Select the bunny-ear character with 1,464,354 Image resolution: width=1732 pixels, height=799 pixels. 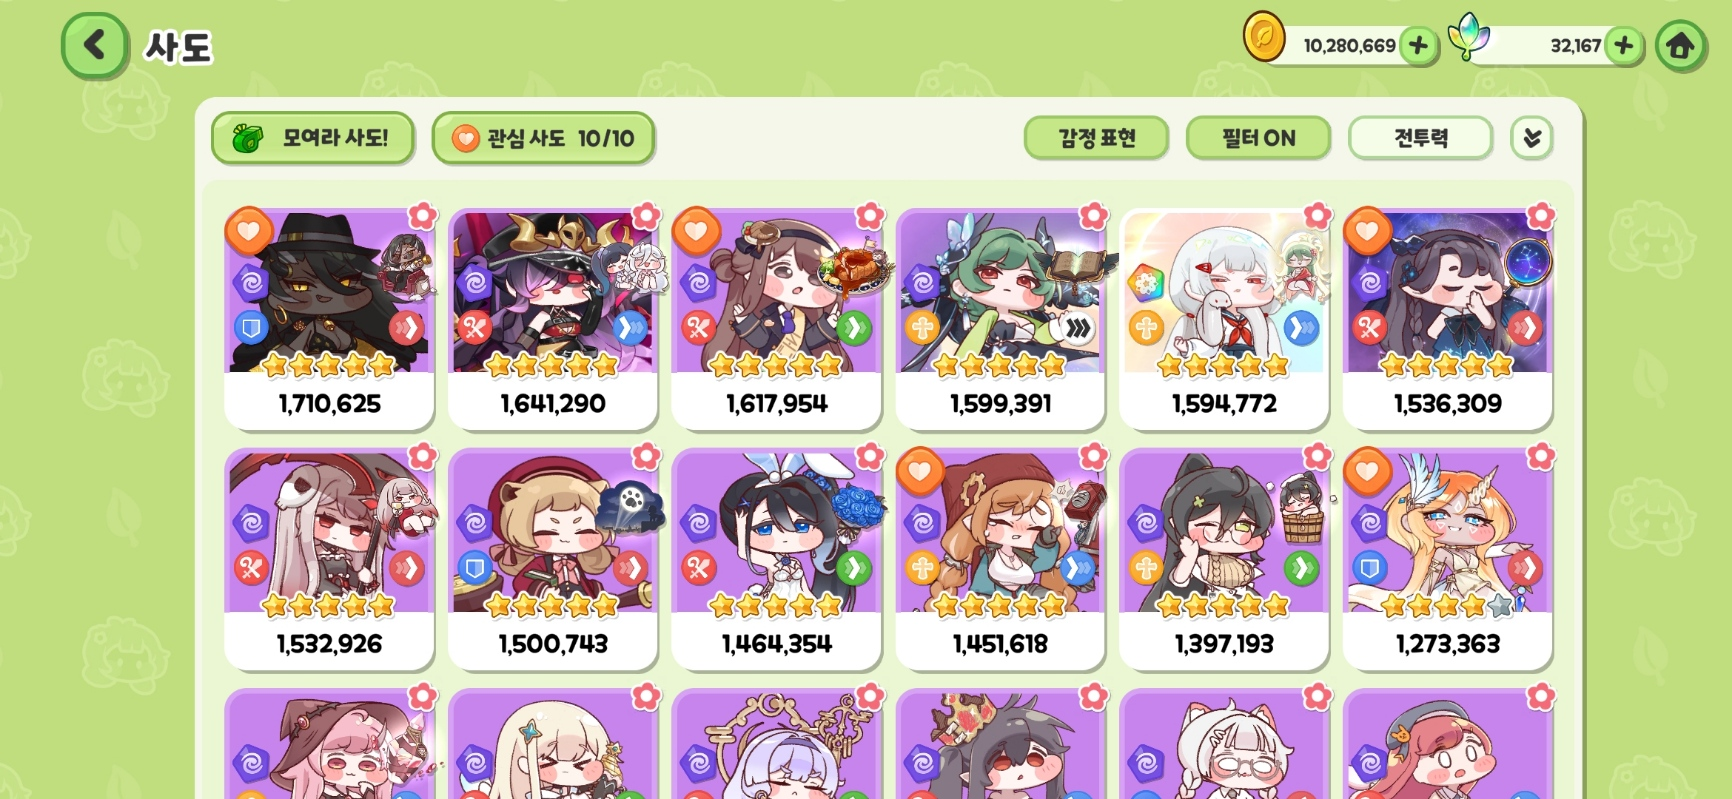pyautogui.click(x=777, y=558)
